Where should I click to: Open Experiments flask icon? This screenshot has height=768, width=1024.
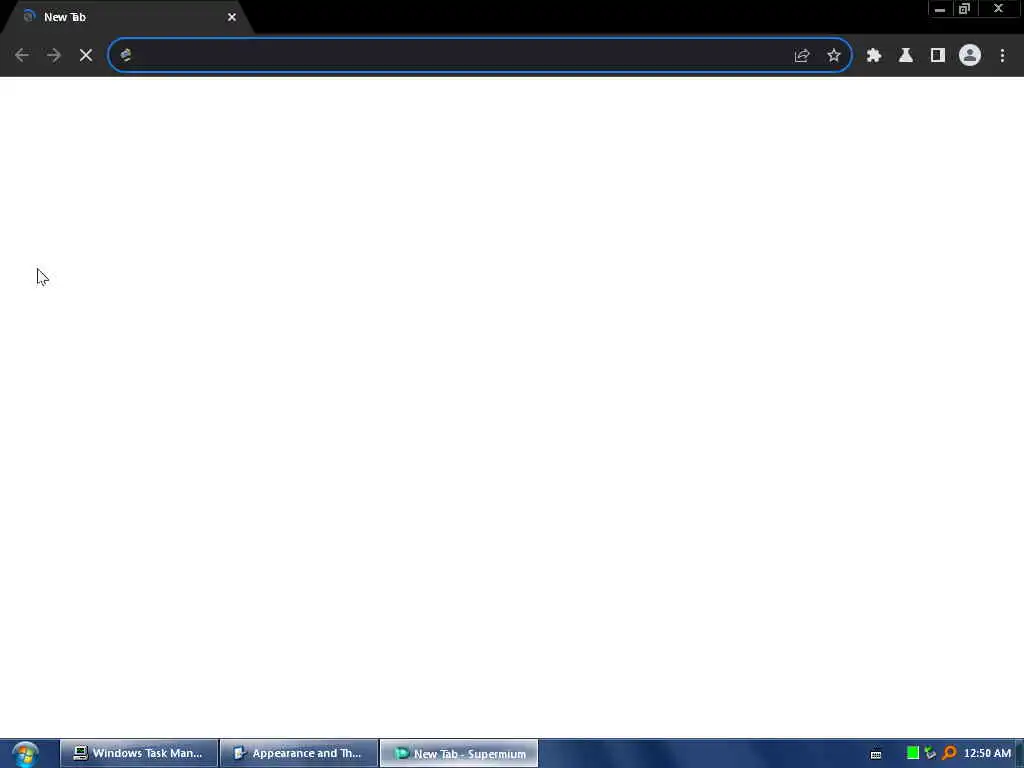[x=906, y=56]
